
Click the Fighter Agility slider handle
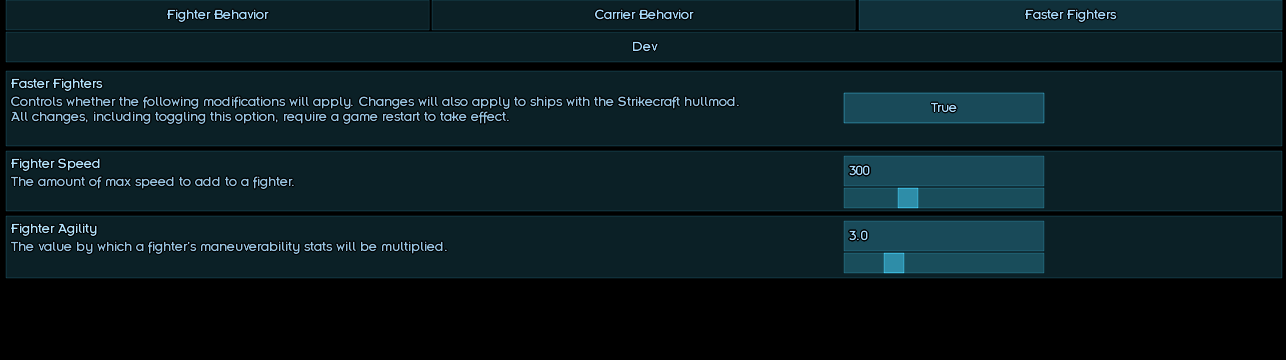point(894,263)
